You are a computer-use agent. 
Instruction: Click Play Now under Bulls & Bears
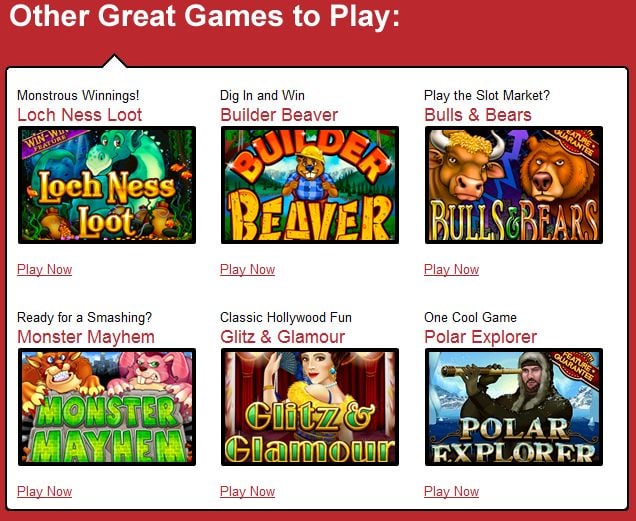coord(451,270)
